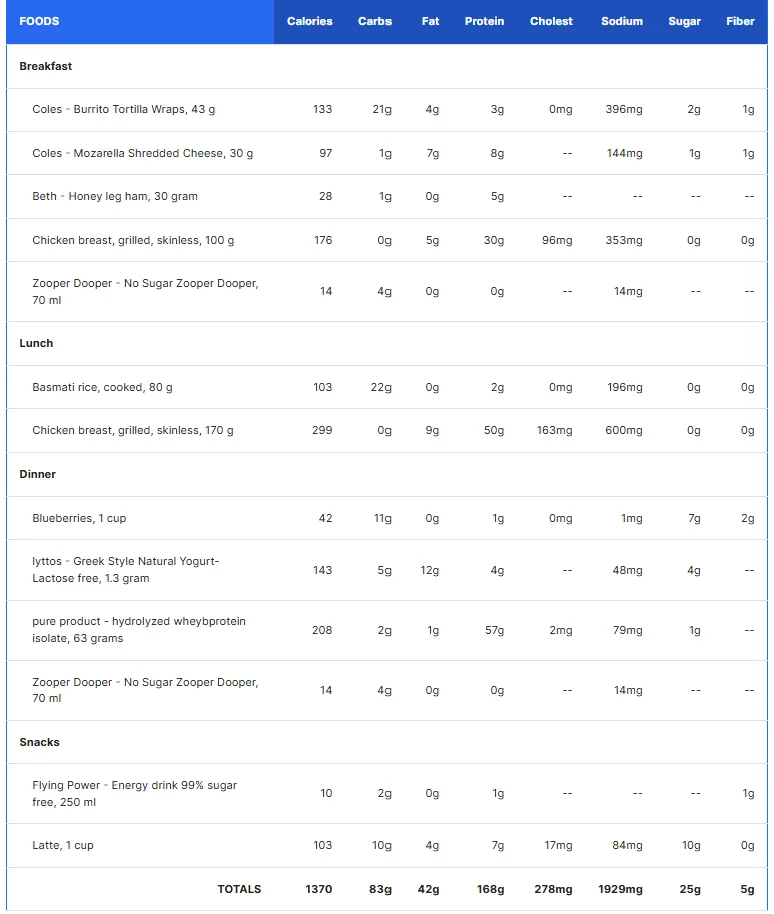This screenshot has height=914, width=774.
Task: Open the Latte, 1 cup entry
Action: [x=63, y=845]
